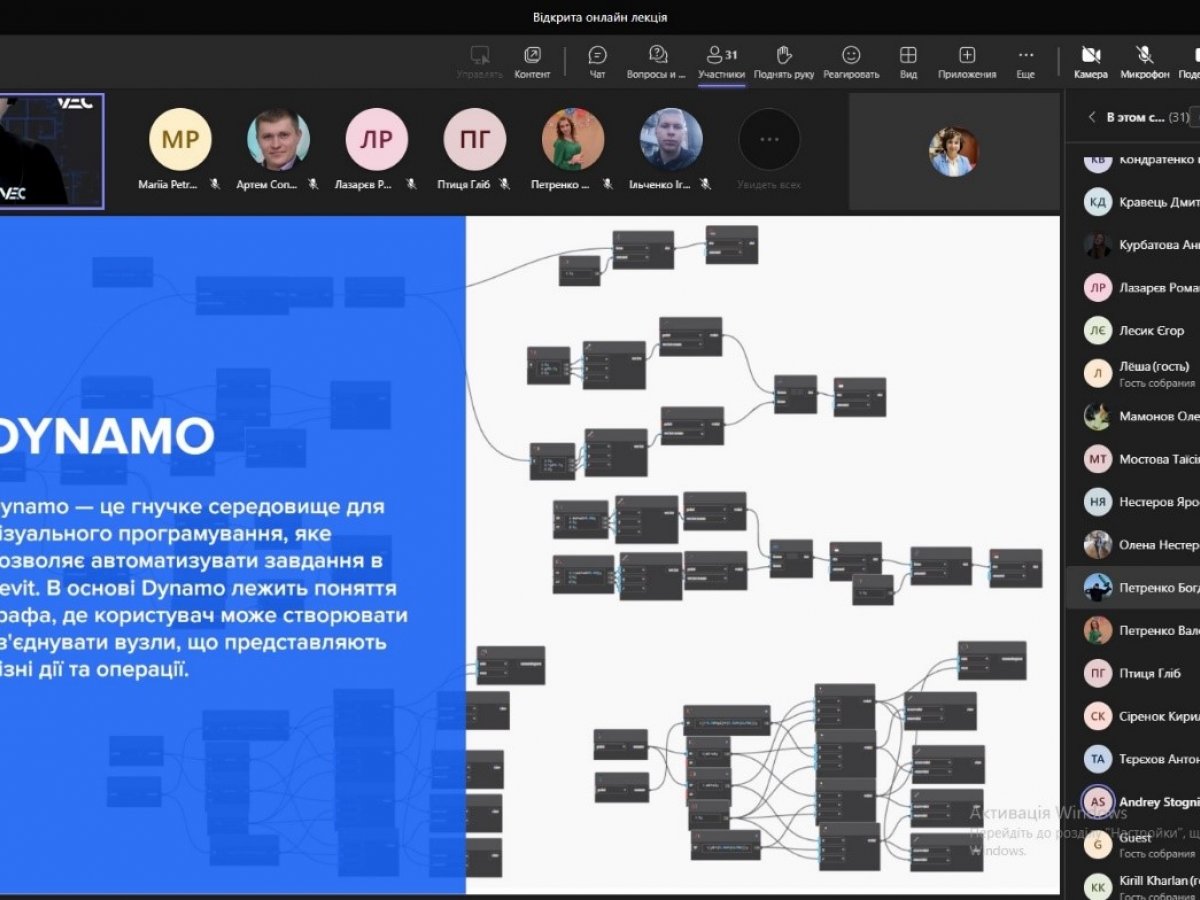Click the muted mic icon beside Ільченко Іг...
The height and width of the screenshot is (900, 1200).
tap(706, 185)
